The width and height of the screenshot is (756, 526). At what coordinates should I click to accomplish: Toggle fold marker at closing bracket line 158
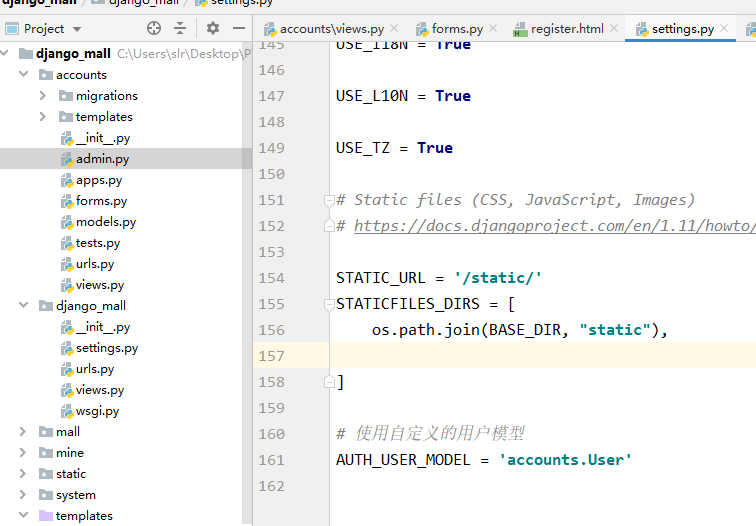click(329, 382)
